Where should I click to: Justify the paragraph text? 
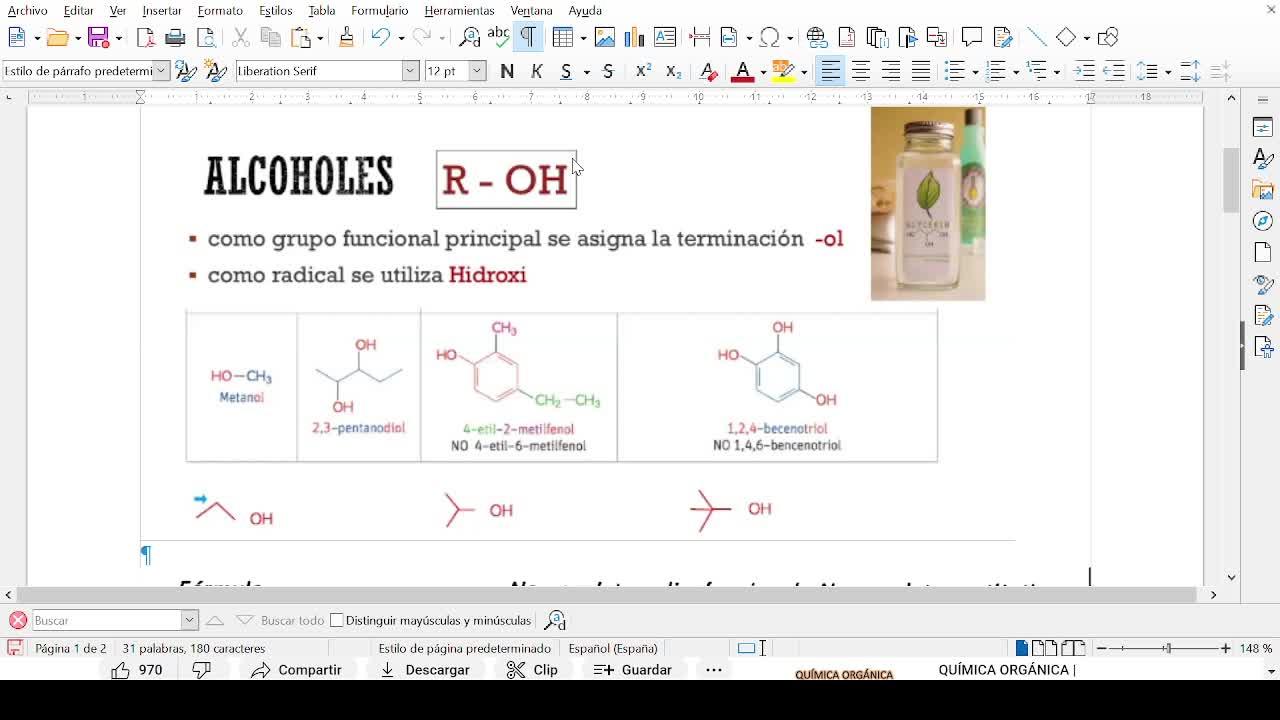(921, 71)
